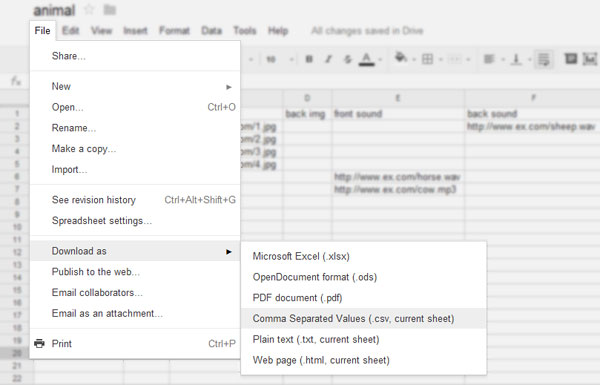The height and width of the screenshot is (385, 600).
Task: Select cell containing back img header
Action: (x=307, y=114)
